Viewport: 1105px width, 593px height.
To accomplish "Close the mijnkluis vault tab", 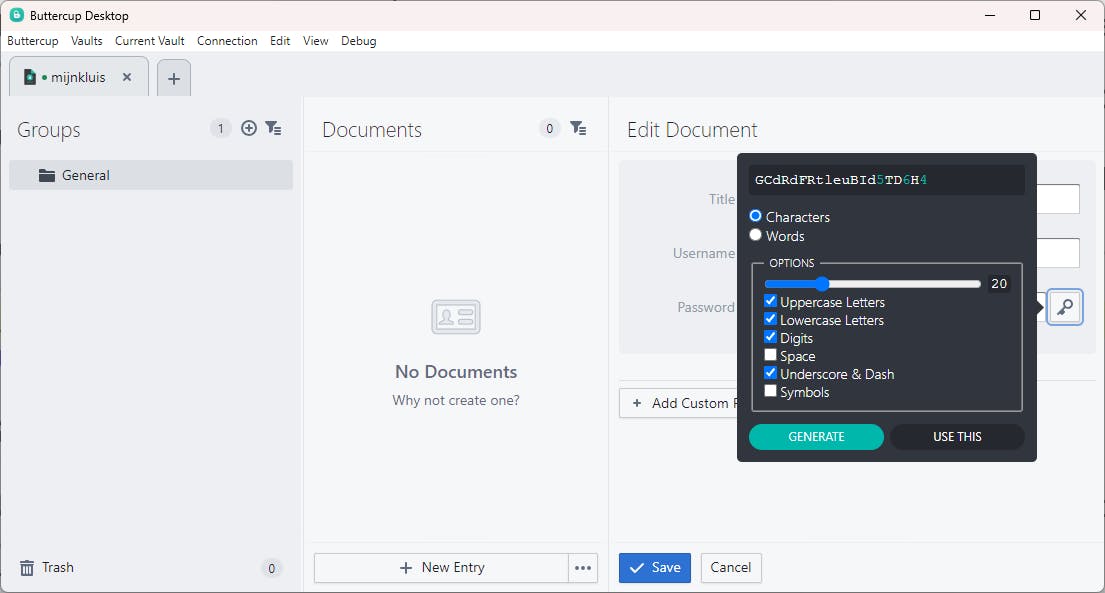I will (x=127, y=77).
